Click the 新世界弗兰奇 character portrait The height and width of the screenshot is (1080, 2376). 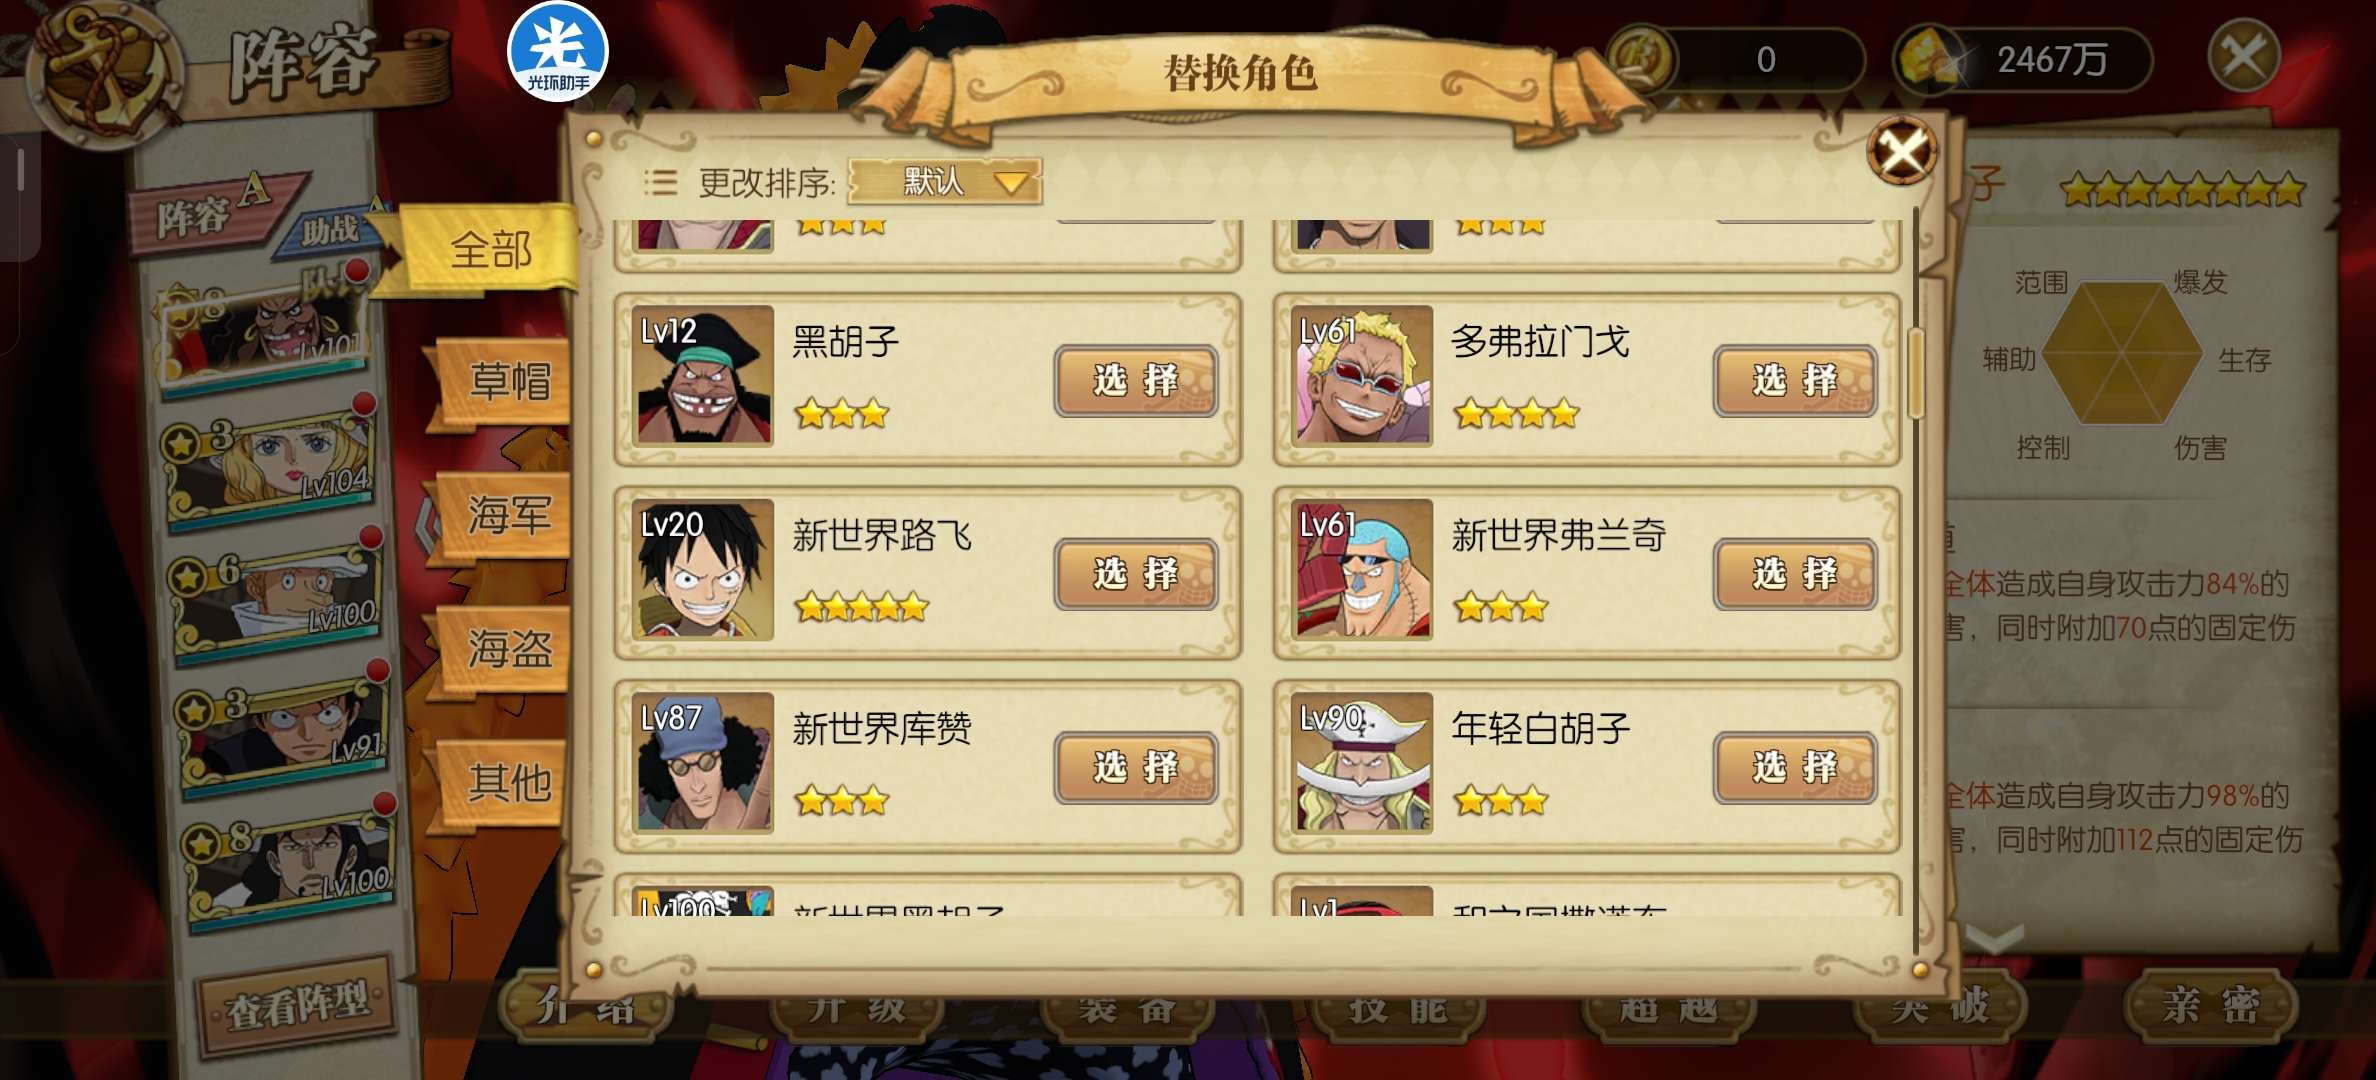pos(1363,569)
